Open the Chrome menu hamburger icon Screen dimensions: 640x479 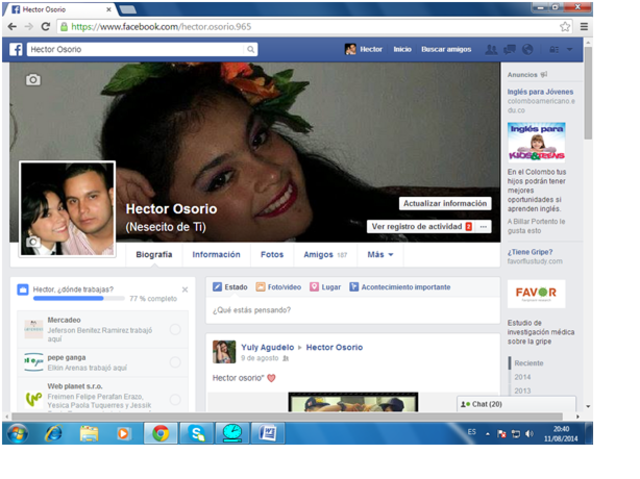pyautogui.click(x=584, y=27)
